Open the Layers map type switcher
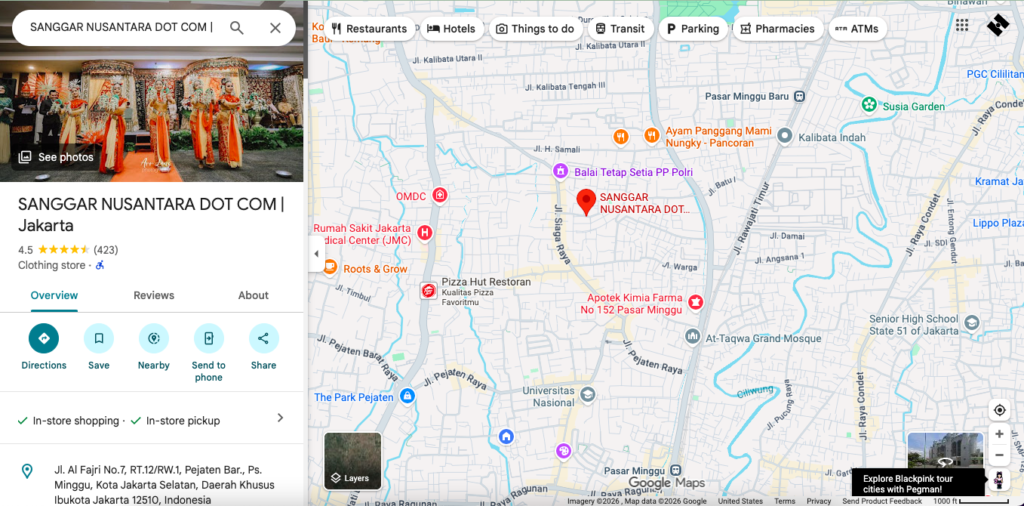 pyautogui.click(x=352, y=461)
